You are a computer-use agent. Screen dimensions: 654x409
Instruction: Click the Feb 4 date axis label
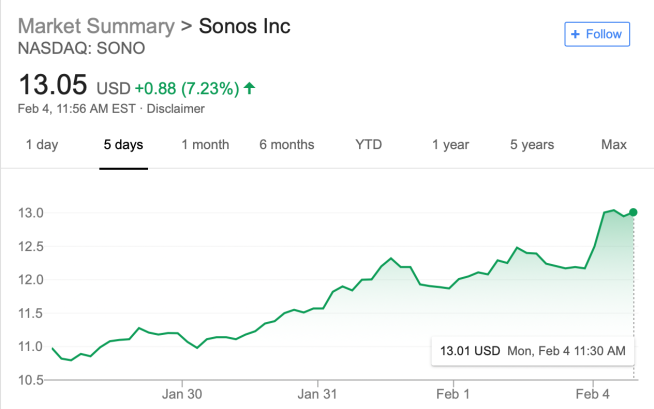click(593, 393)
